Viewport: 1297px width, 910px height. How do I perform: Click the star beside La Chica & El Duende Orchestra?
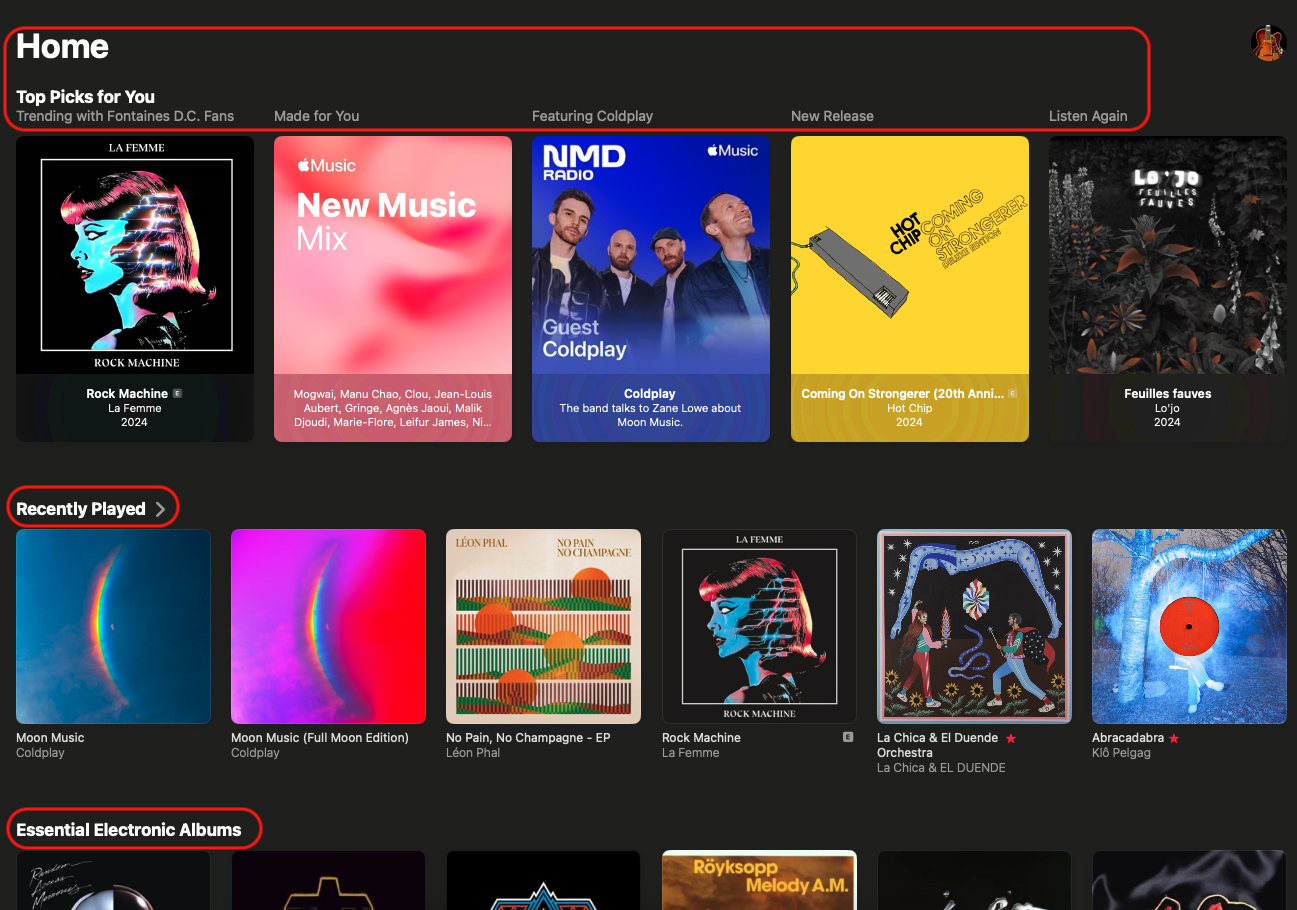pyautogui.click(x=1010, y=738)
